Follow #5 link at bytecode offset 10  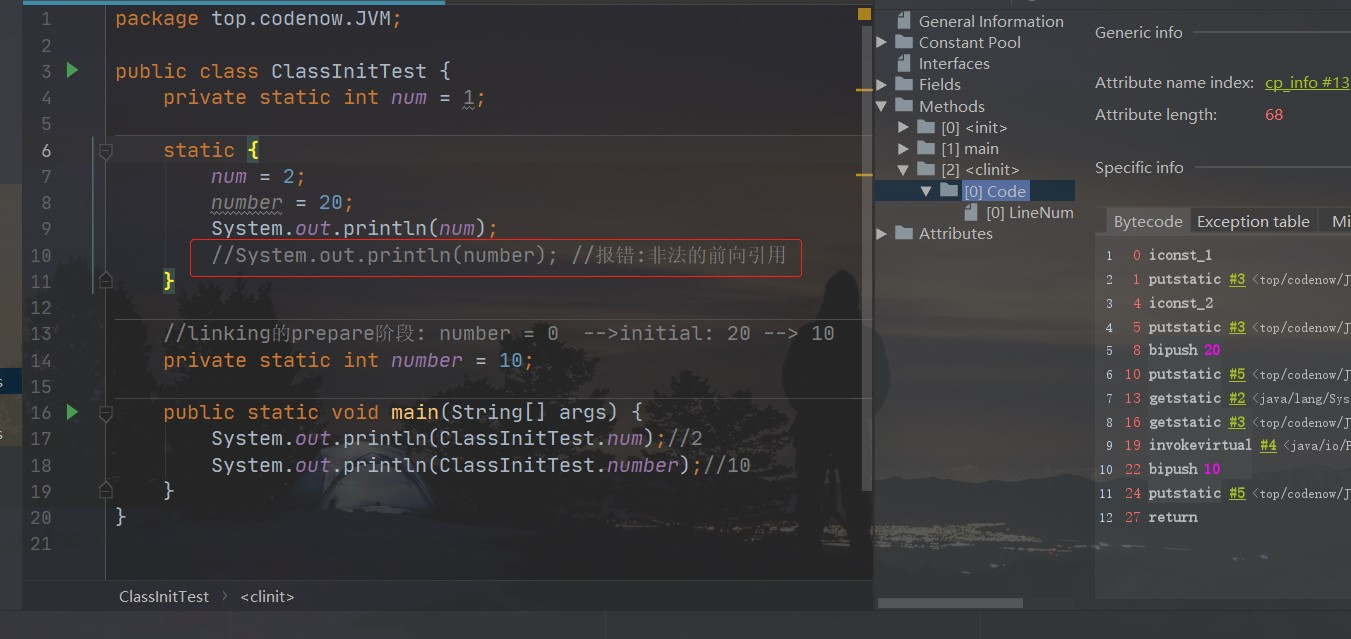click(1238, 374)
